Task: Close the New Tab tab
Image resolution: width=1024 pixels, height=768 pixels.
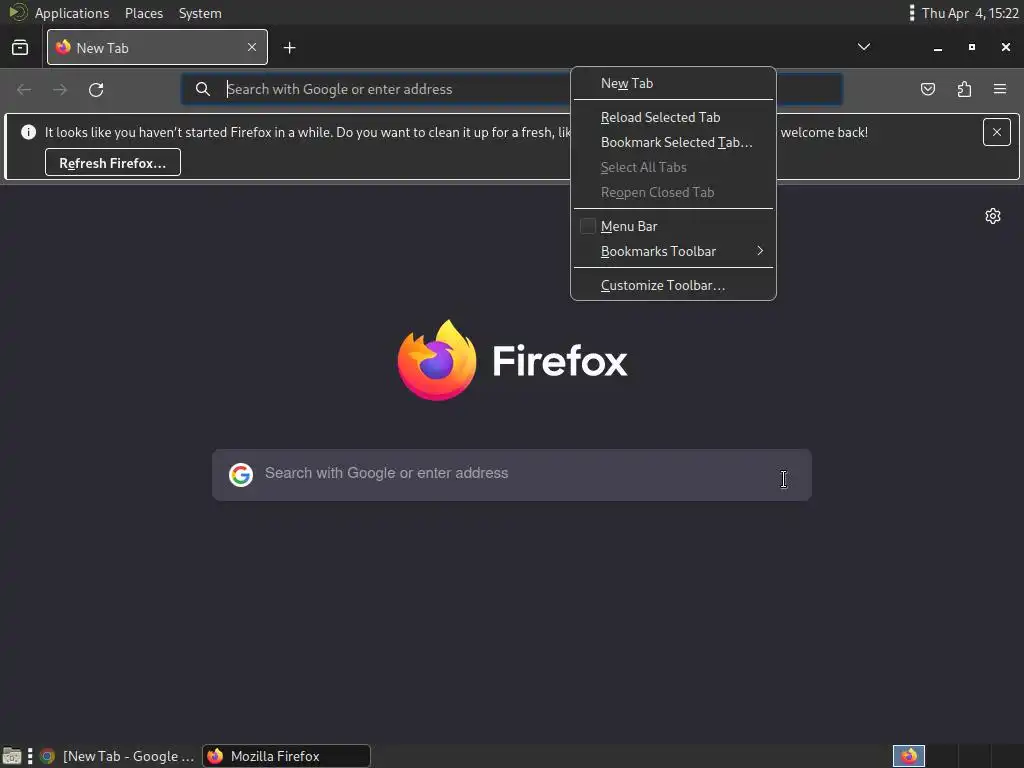Action: point(252,47)
